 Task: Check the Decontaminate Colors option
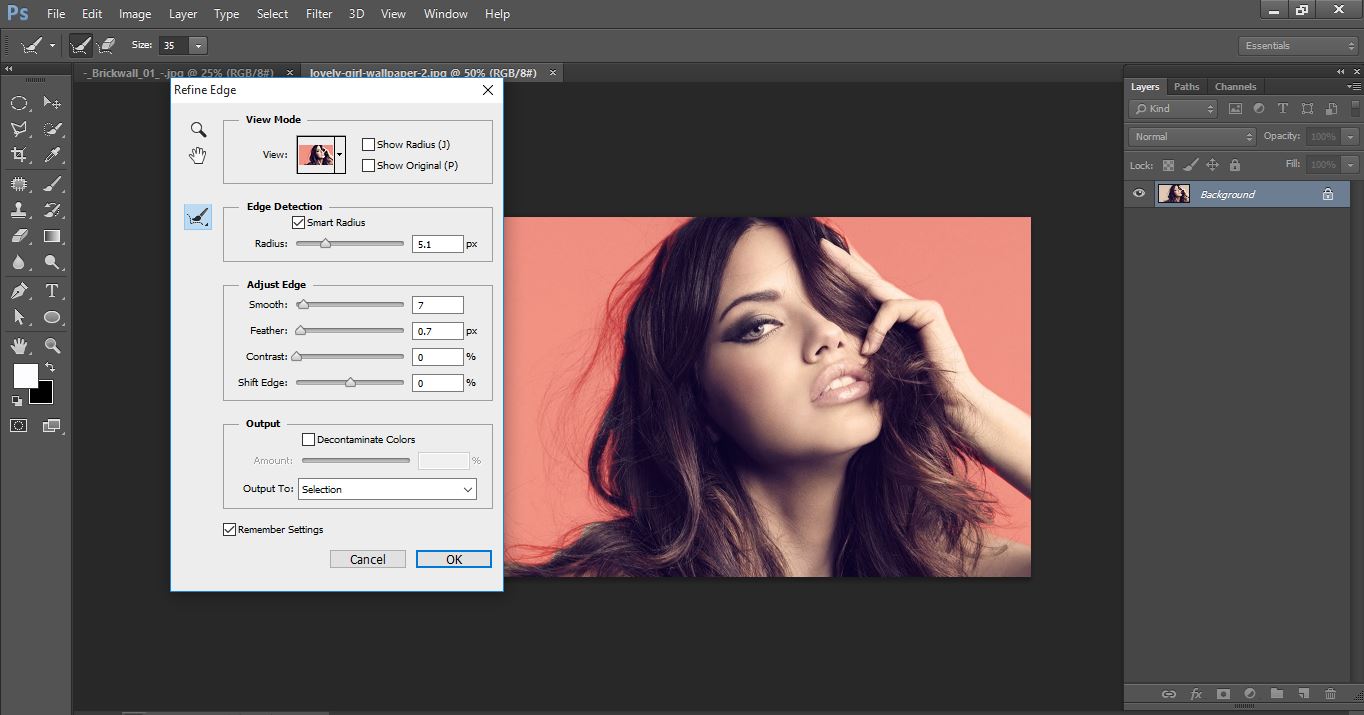(x=309, y=439)
